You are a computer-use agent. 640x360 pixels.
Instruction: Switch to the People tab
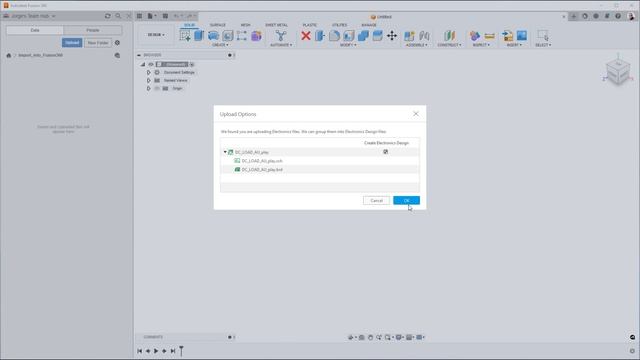pyautogui.click(x=93, y=30)
